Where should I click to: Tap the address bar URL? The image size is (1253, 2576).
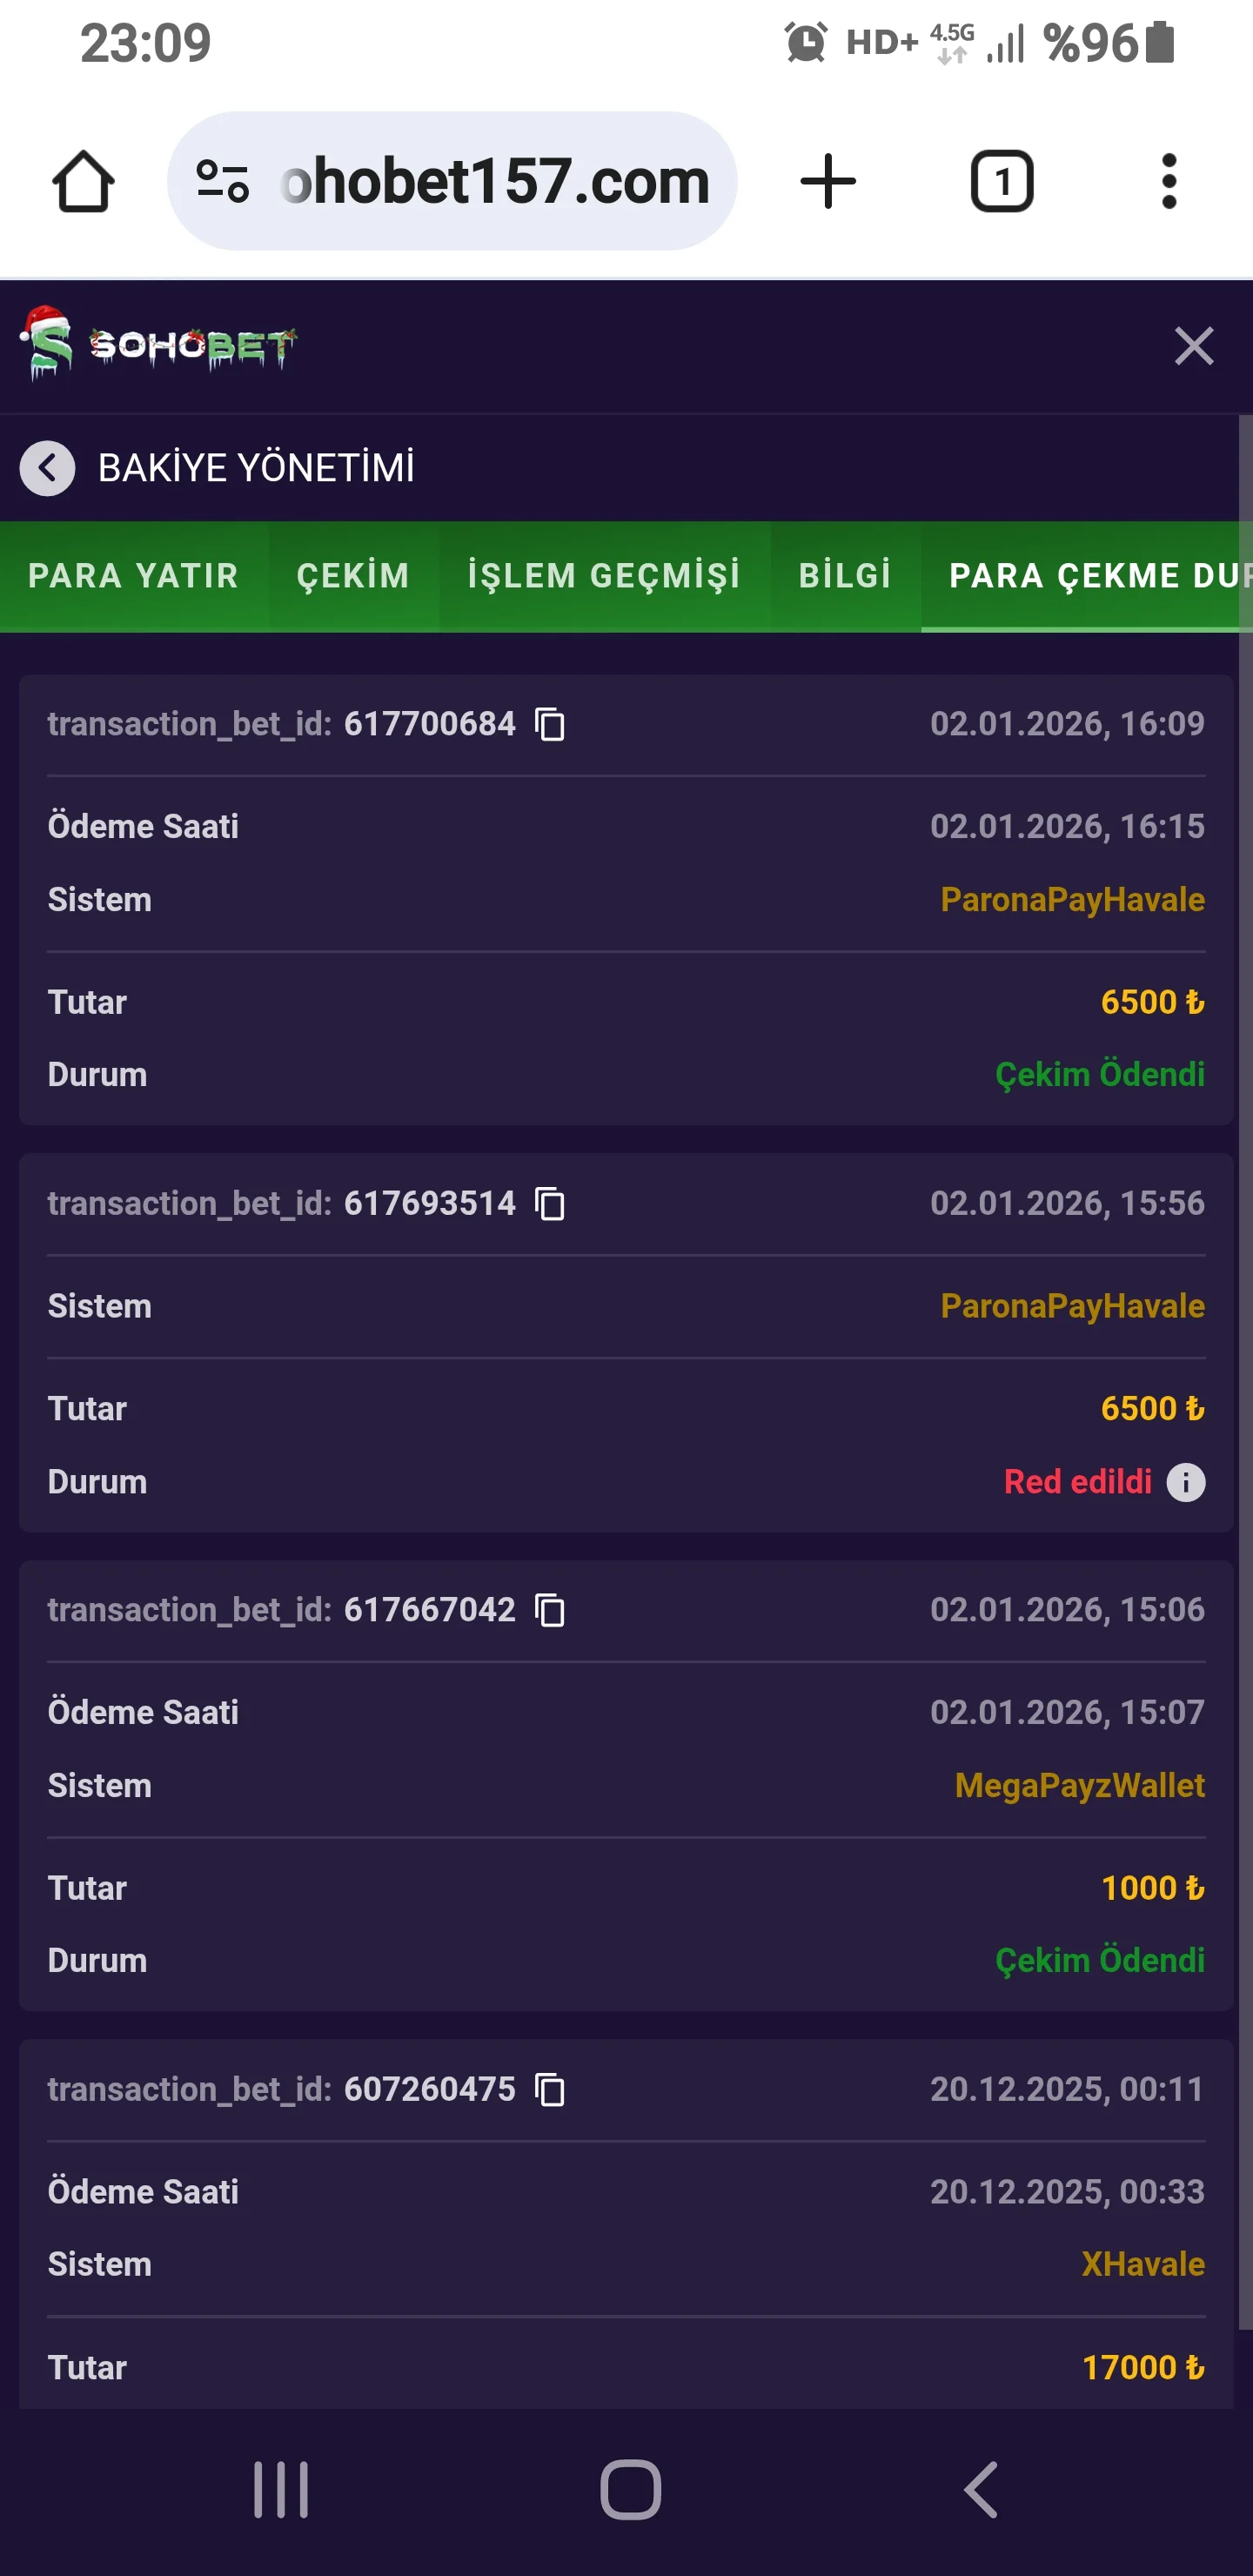[x=496, y=182]
